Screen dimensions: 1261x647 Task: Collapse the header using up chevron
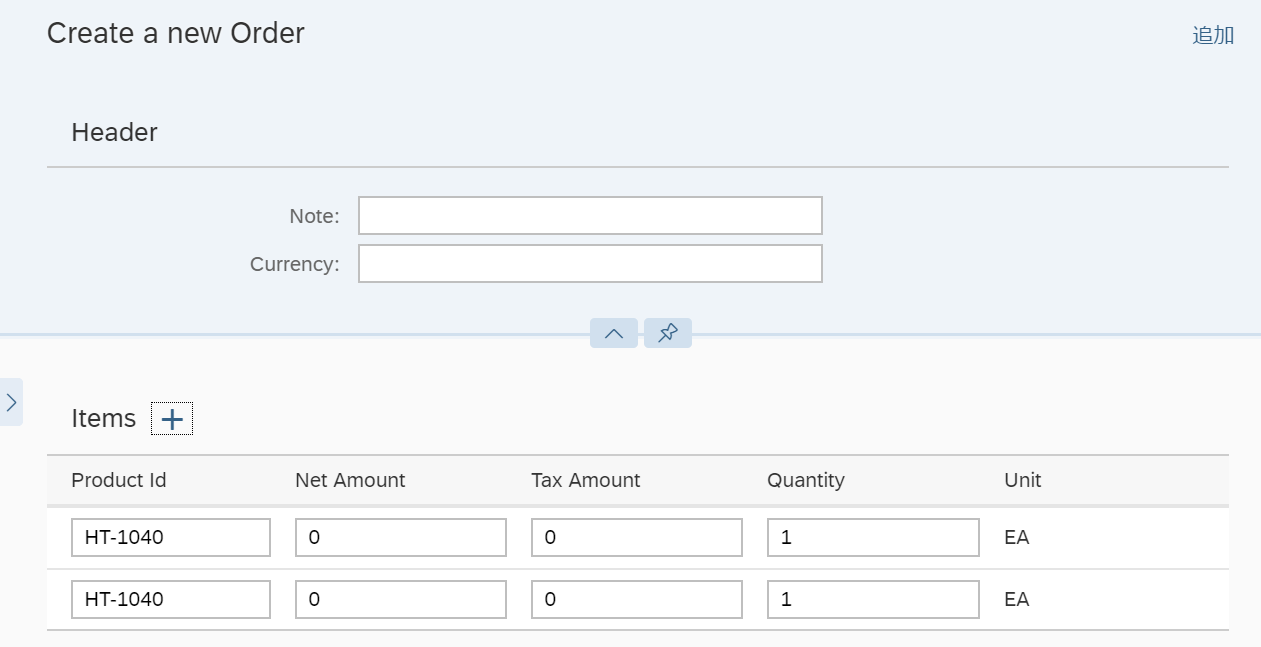click(x=614, y=333)
